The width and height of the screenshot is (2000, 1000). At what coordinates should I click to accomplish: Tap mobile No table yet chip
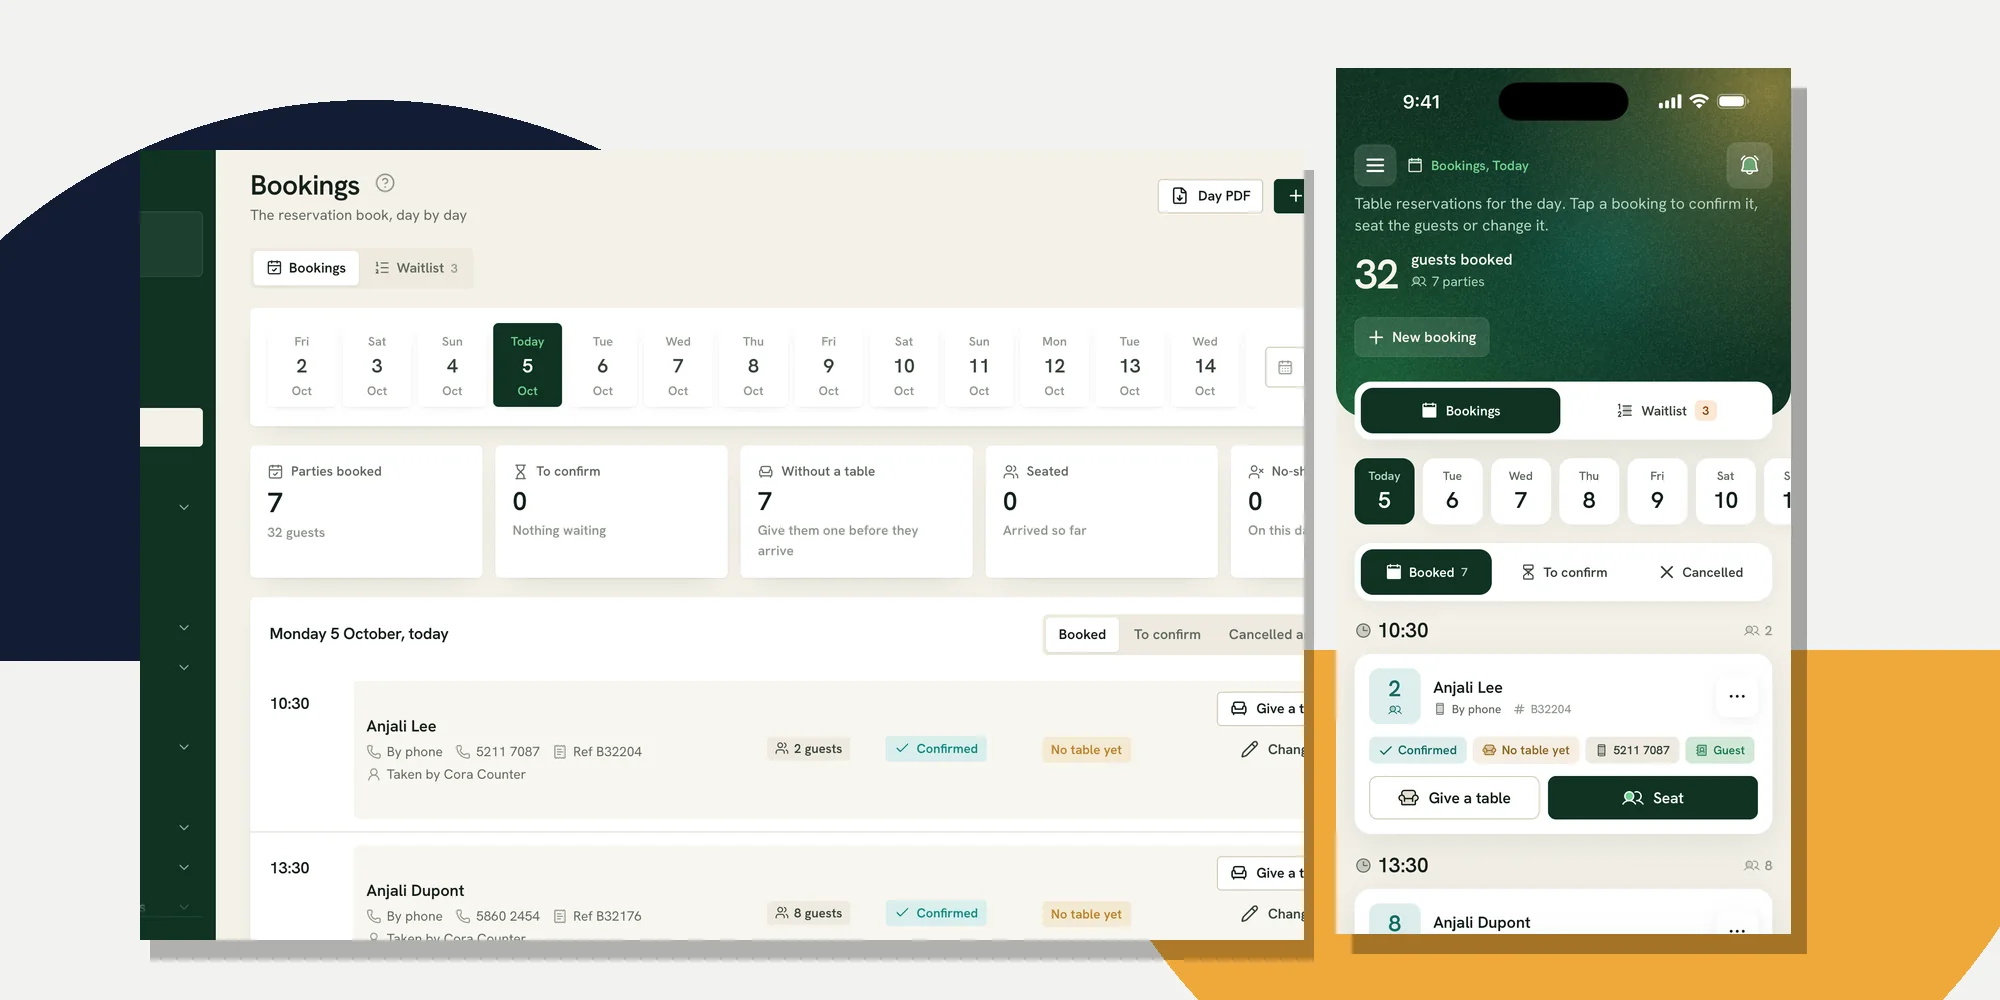pyautogui.click(x=1526, y=750)
